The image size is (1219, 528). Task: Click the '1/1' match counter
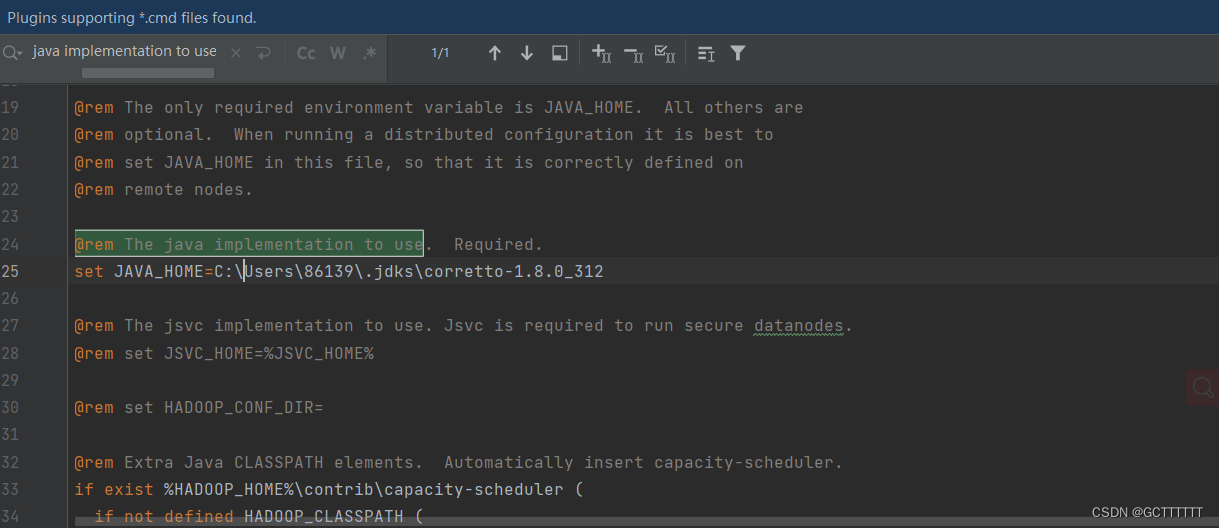click(x=440, y=53)
